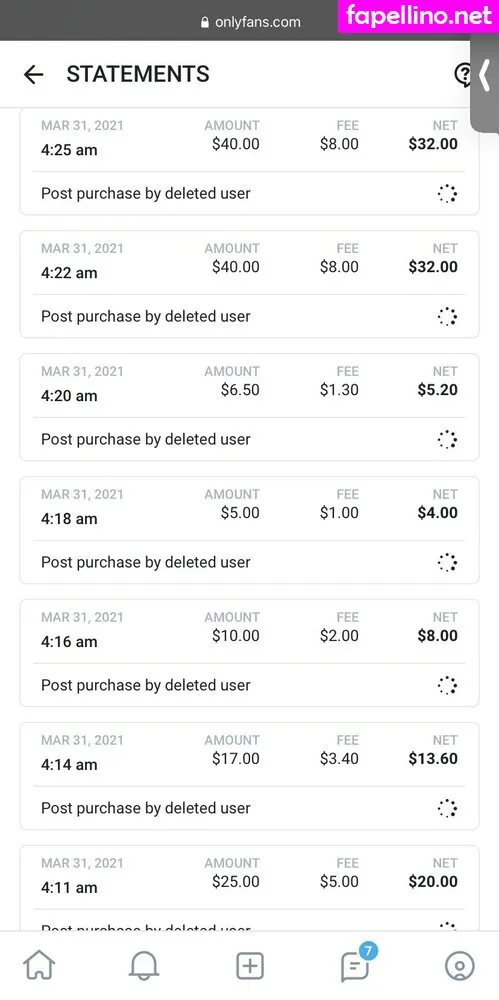Screen dimensions: 499x1000
Task: Open messages icon with 7 badge
Action: click(355, 966)
